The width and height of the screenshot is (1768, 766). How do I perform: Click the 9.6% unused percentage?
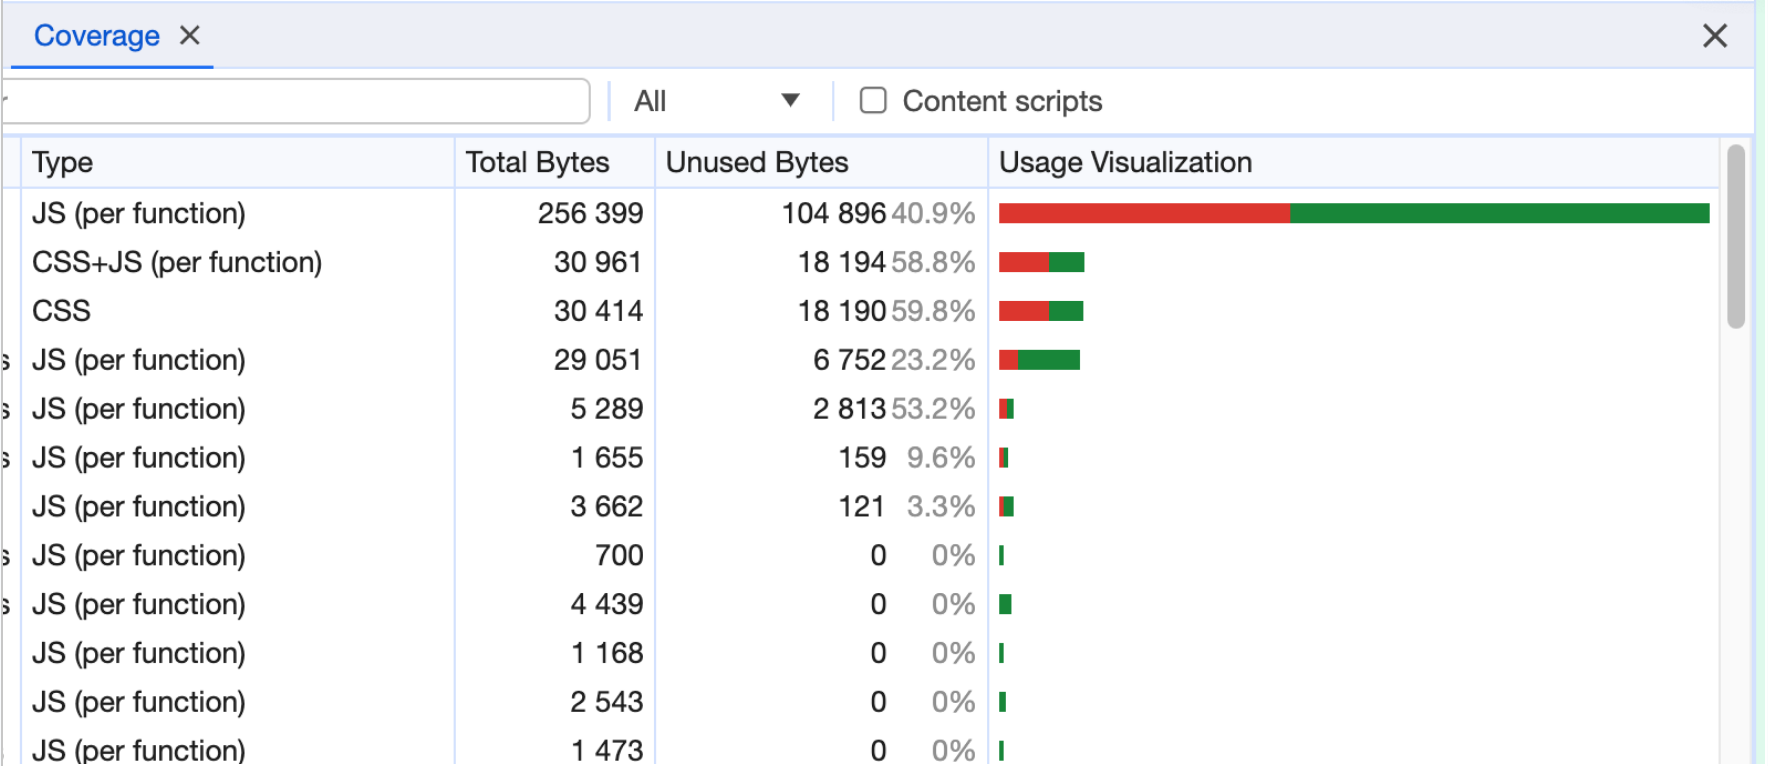click(x=941, y=458)
